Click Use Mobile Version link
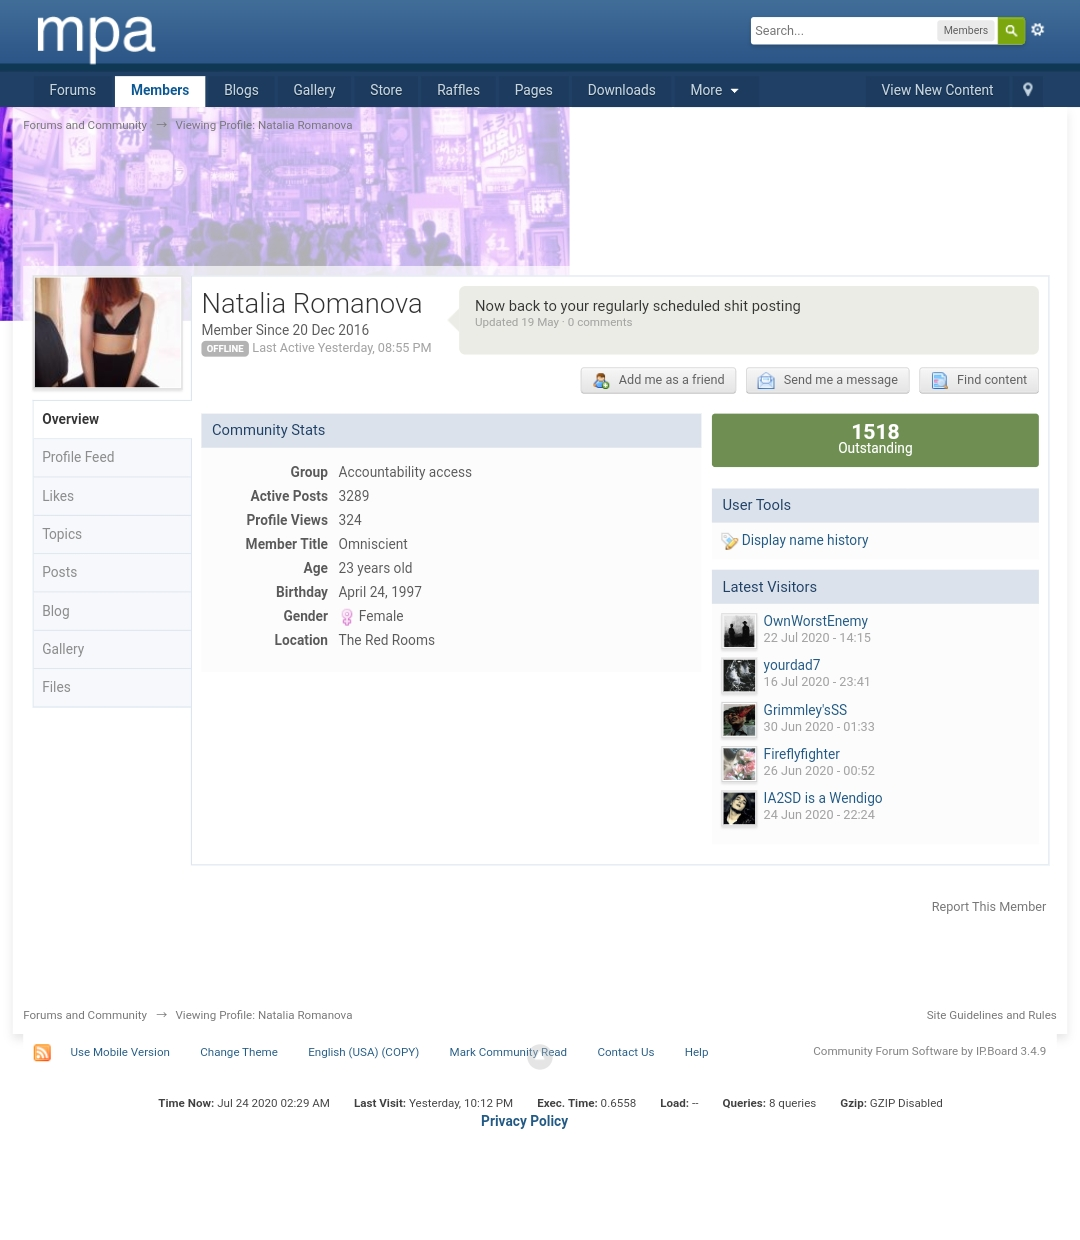The height and width of the screenshot is (1240, 1080). click(120, 1052)
